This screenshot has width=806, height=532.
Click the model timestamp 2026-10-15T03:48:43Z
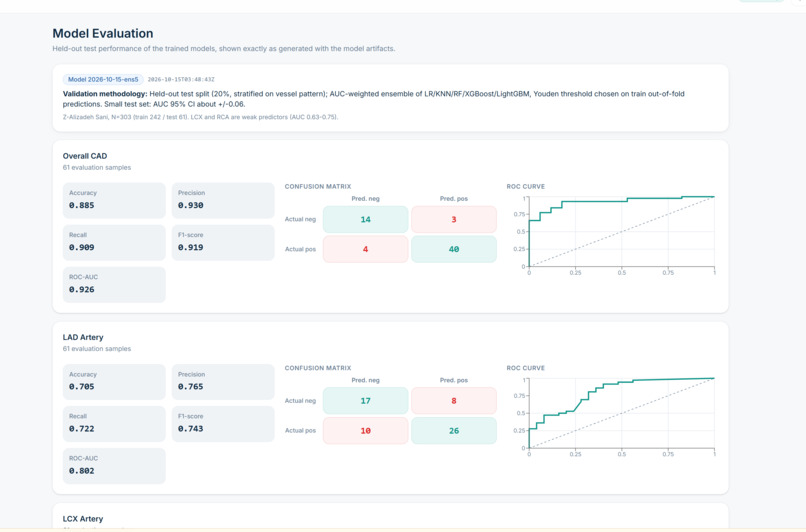[x=181, y=80]
